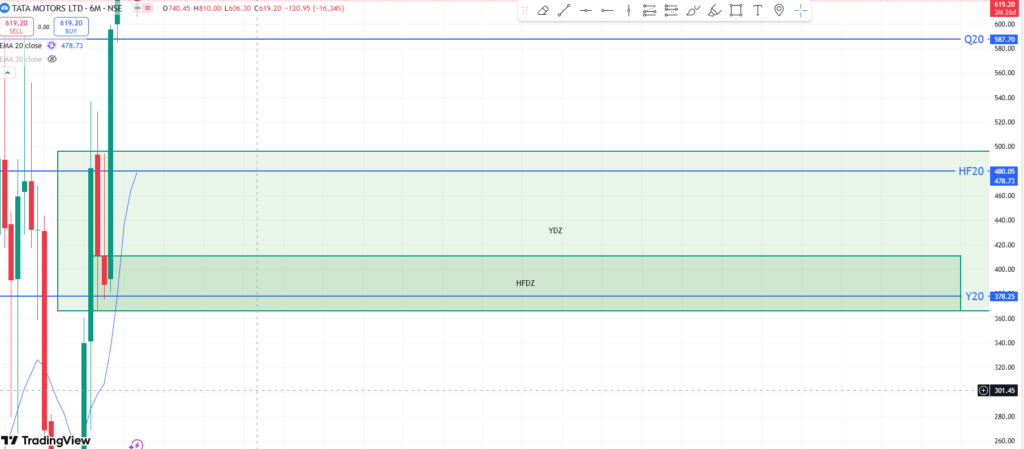Click the plus icon beside 301.45
The height and width of the screenshot is (449, 1024).
coord(984,390)
